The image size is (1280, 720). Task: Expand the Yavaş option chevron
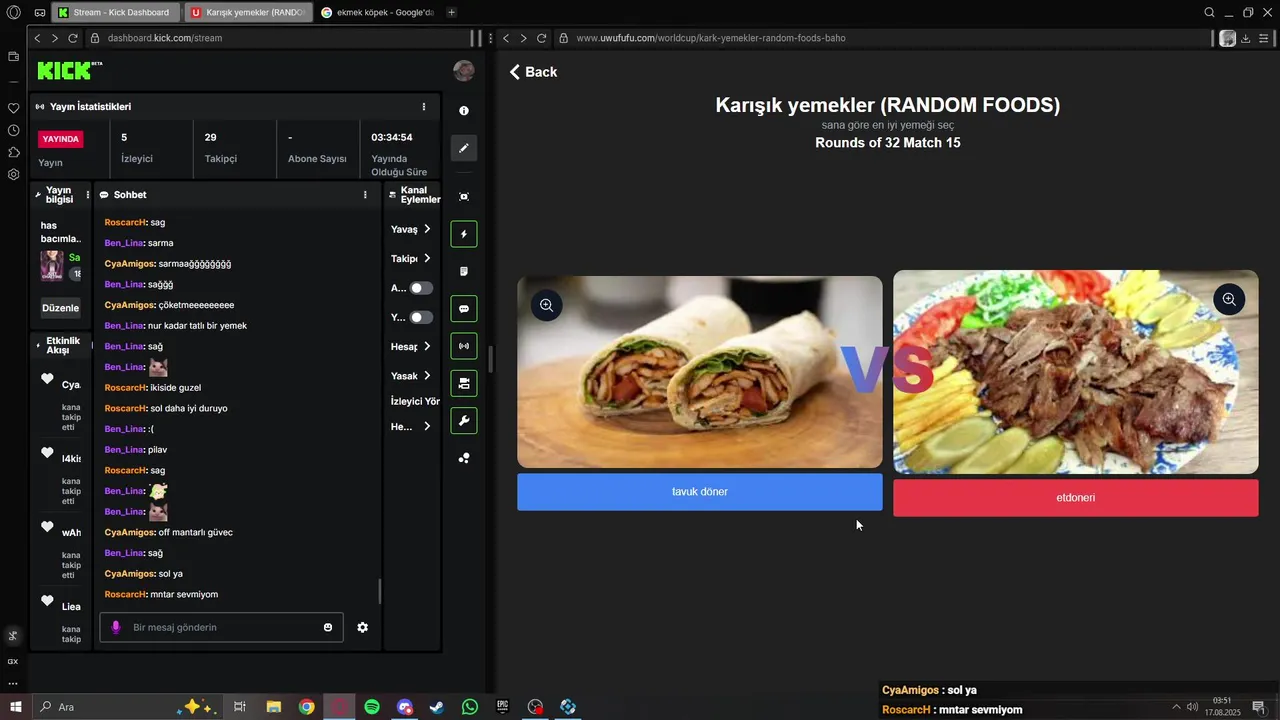[x=427, y=229]
